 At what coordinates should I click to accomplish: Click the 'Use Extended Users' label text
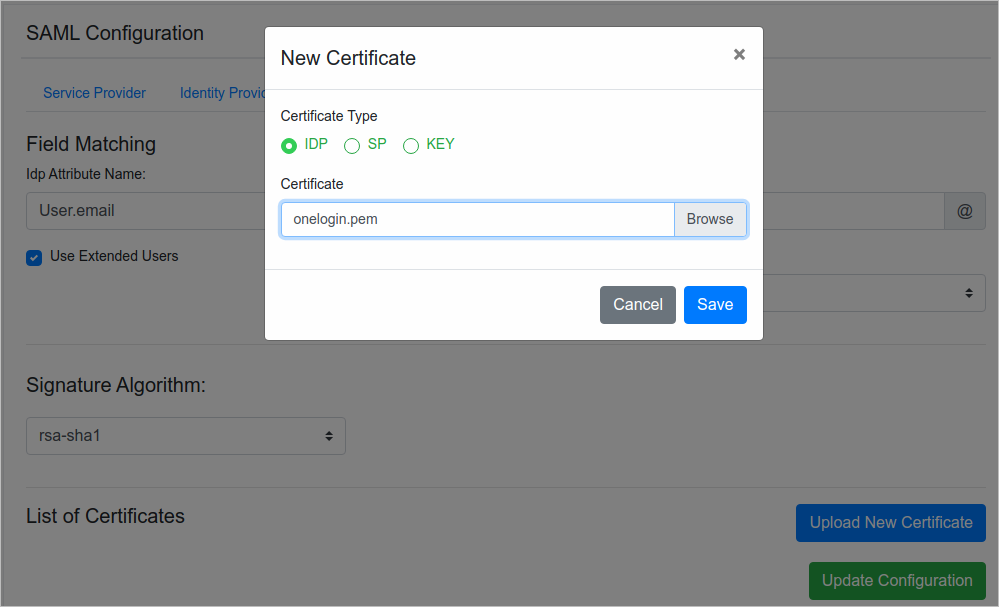[x=114, y=256]
